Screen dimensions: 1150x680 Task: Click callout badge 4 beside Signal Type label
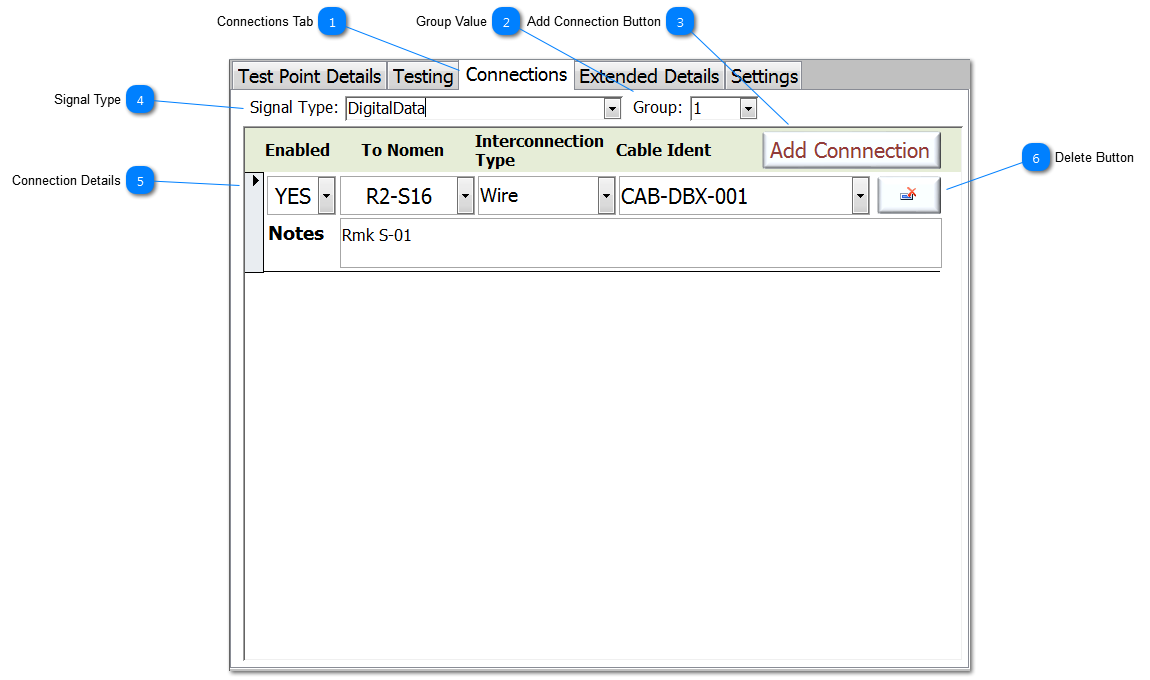(140, 100)
